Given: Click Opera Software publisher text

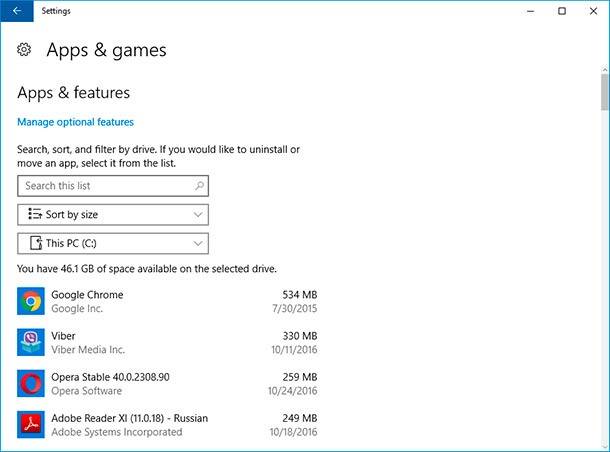Looking at the screenshot, I should 86,391.
